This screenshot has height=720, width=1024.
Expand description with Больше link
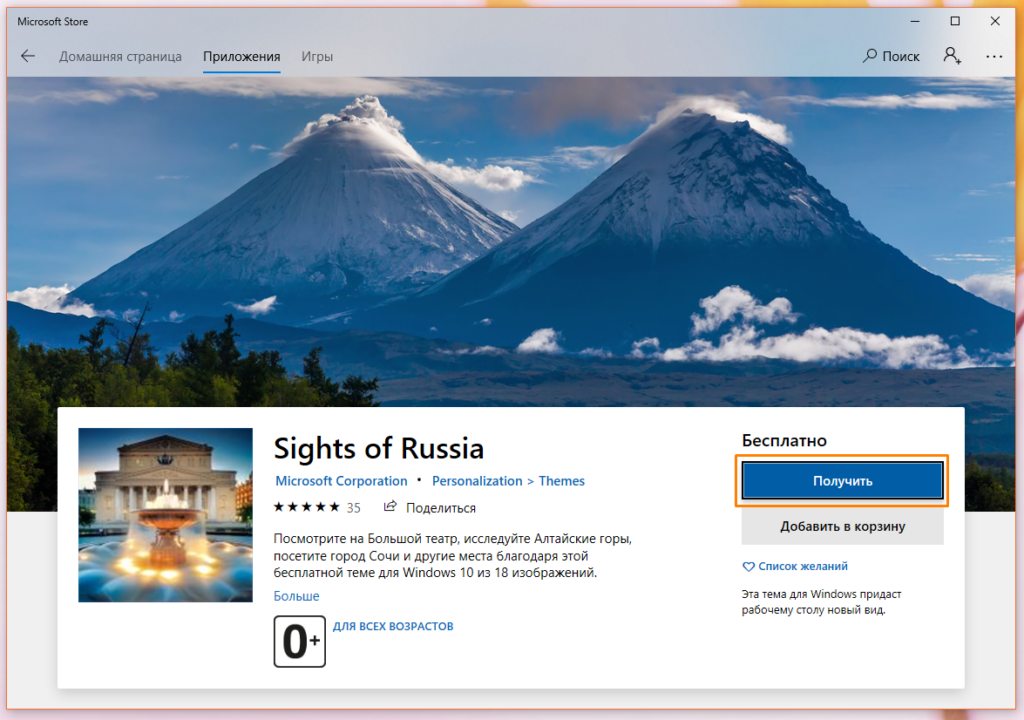pos(296,596)
